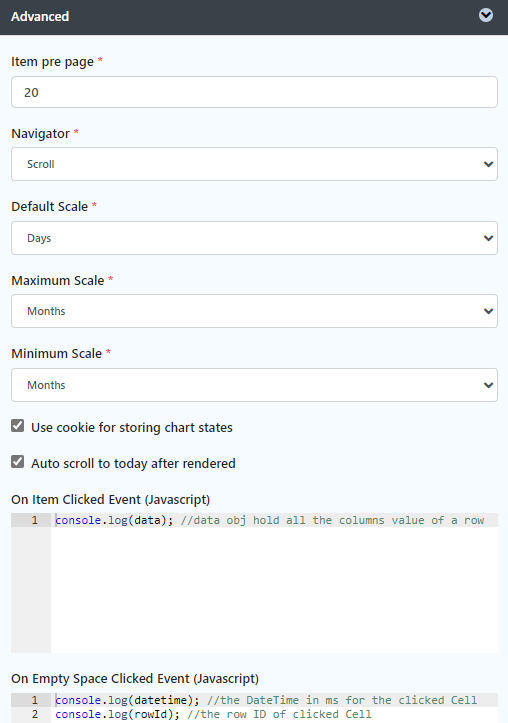The image size is (508, 723).
Task: Focus the Item pre page input
Action: click(254, 92)
